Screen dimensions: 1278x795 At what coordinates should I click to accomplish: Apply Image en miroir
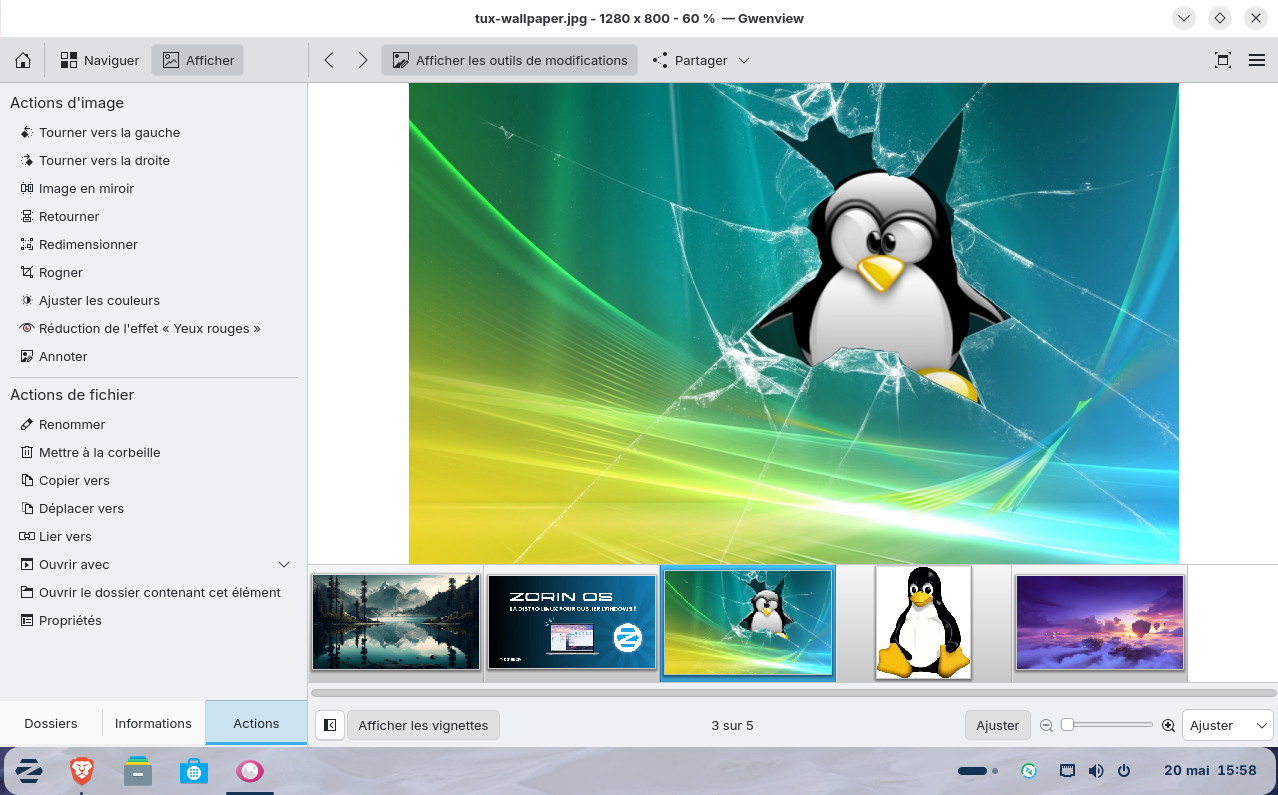(x=77, y=188)
